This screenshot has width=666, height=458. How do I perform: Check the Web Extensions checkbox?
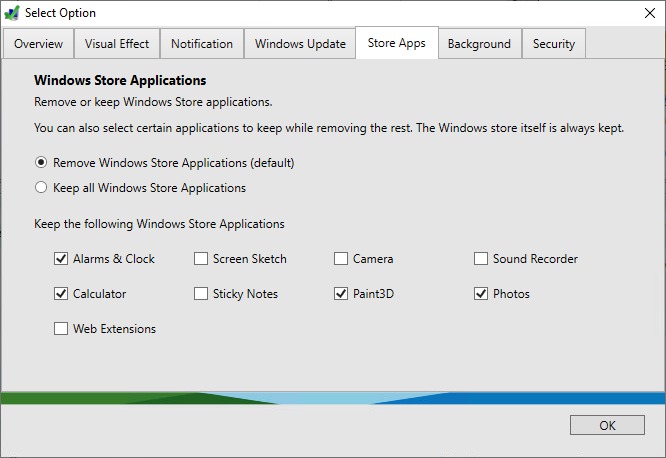(61, 329)
